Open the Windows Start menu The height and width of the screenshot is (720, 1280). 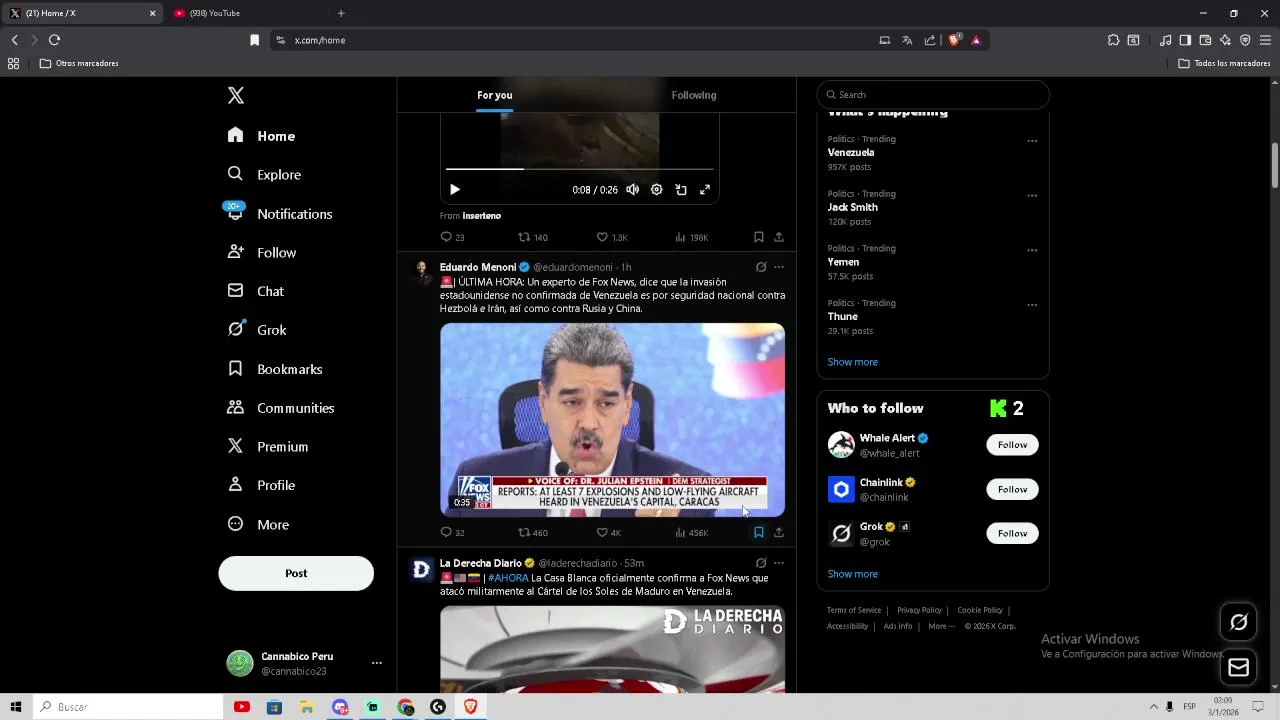click(x=16, y=707)
